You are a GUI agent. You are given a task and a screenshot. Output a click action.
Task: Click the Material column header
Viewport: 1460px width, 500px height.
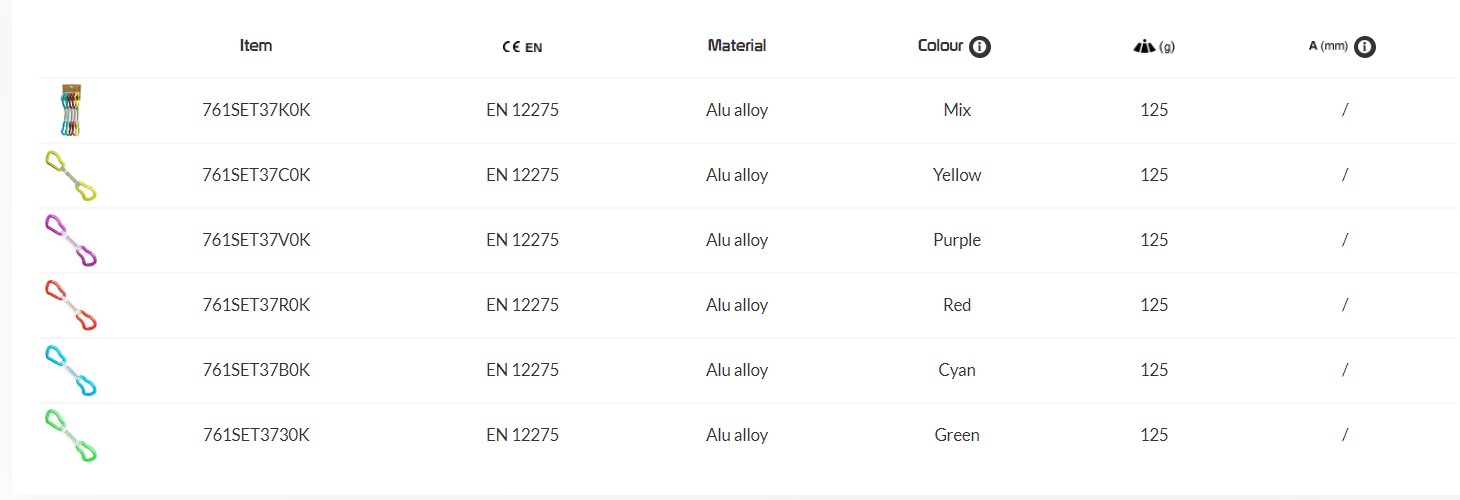[737, 45]
